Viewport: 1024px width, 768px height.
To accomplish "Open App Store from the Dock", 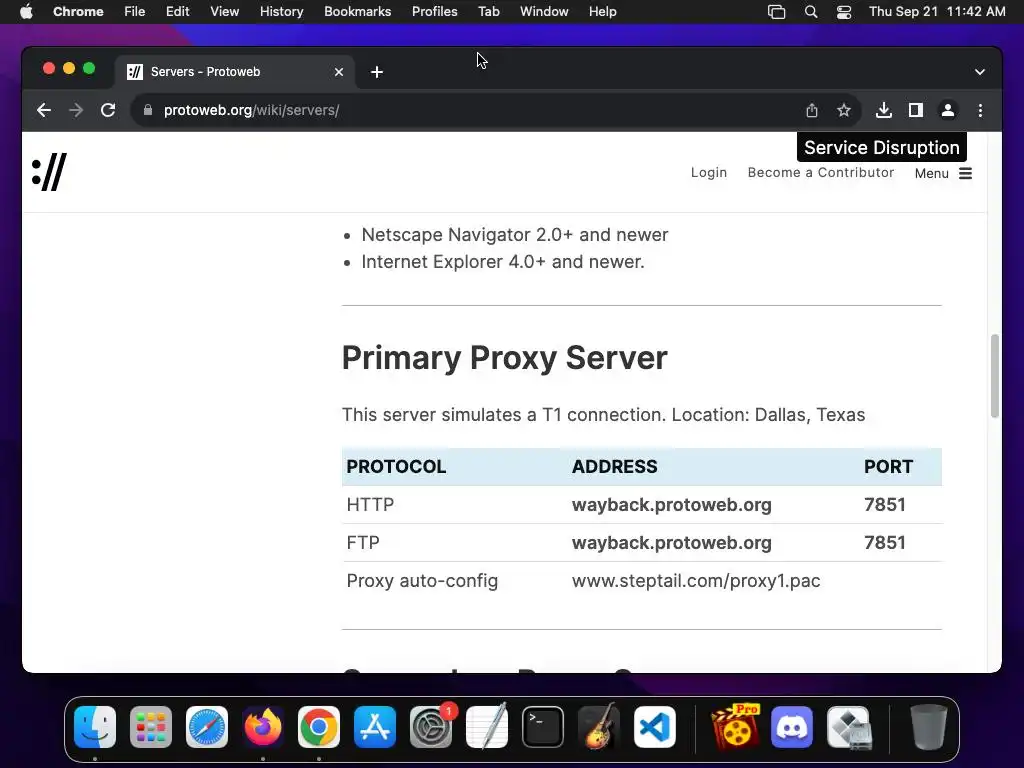I will pos(375,727).
